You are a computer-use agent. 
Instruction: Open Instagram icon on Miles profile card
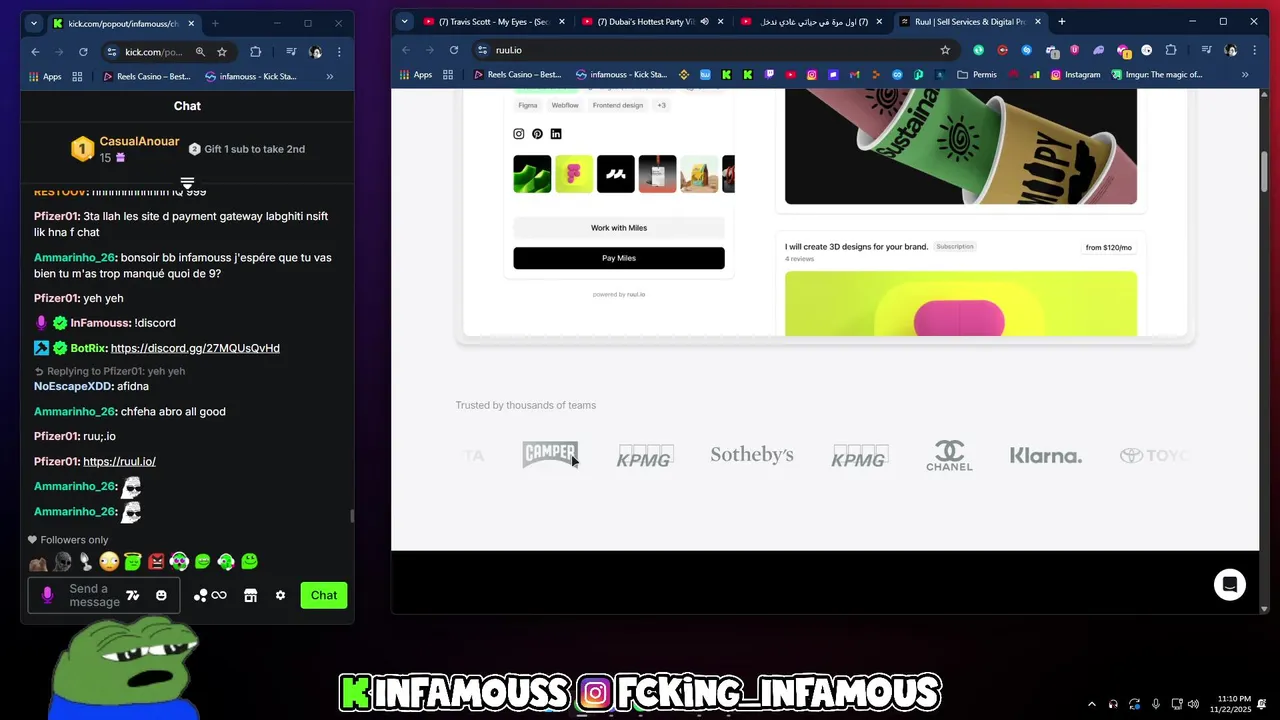click(519, 134)
